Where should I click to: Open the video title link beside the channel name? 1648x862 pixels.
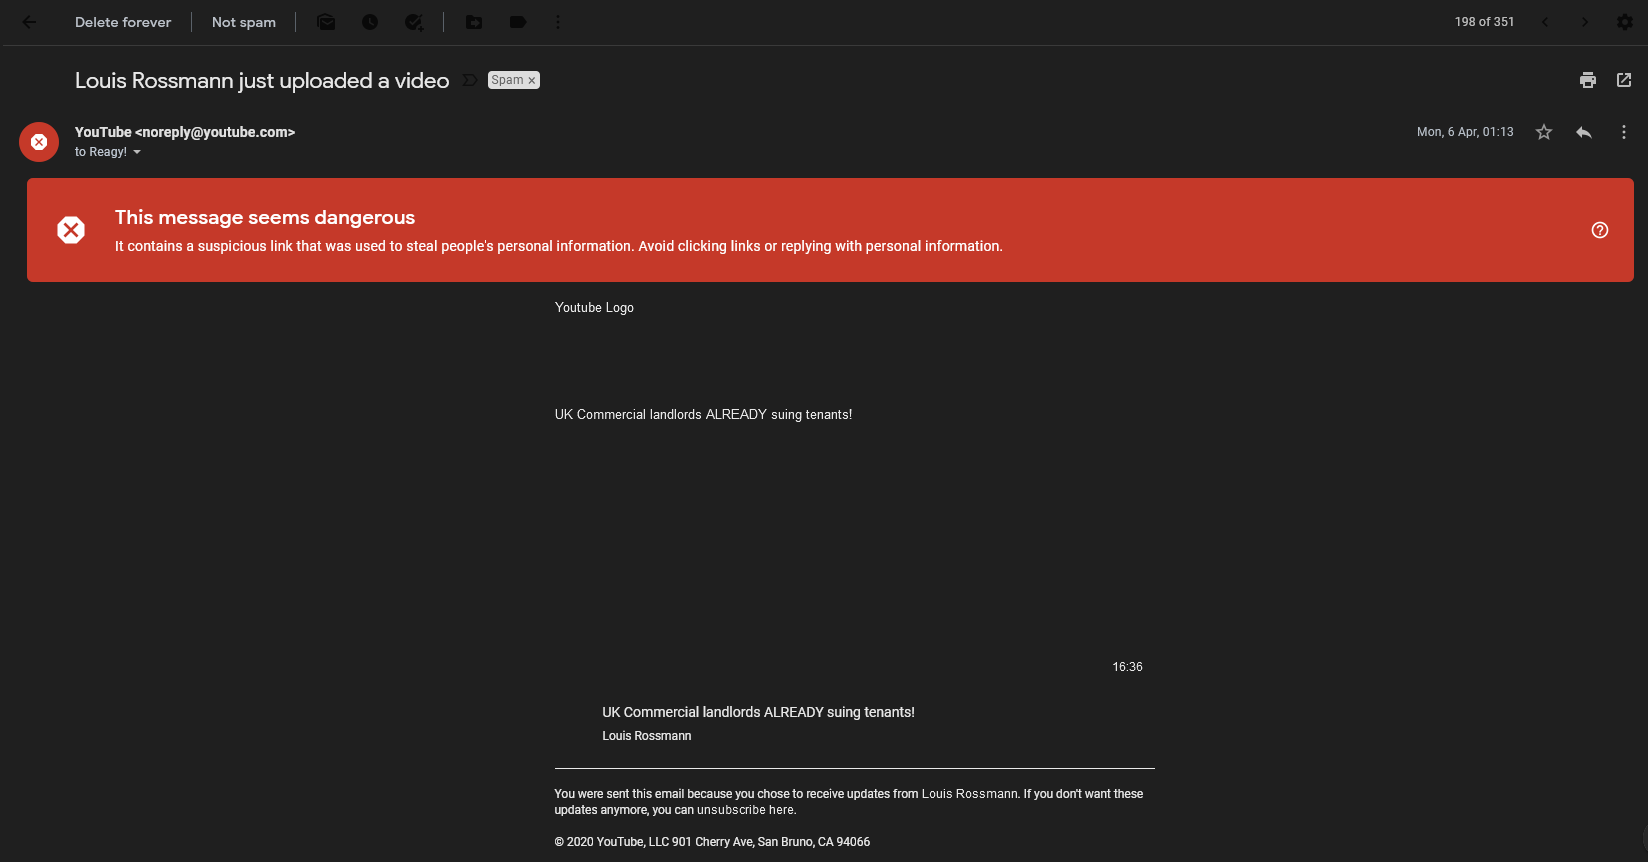[x=758, y=712]
